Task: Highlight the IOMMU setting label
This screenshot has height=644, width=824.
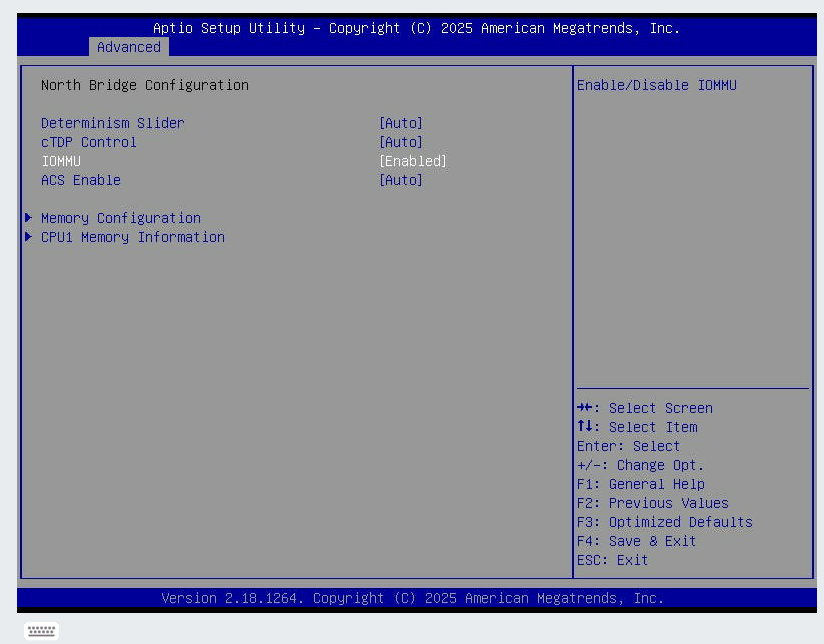Action: [61, 161]
